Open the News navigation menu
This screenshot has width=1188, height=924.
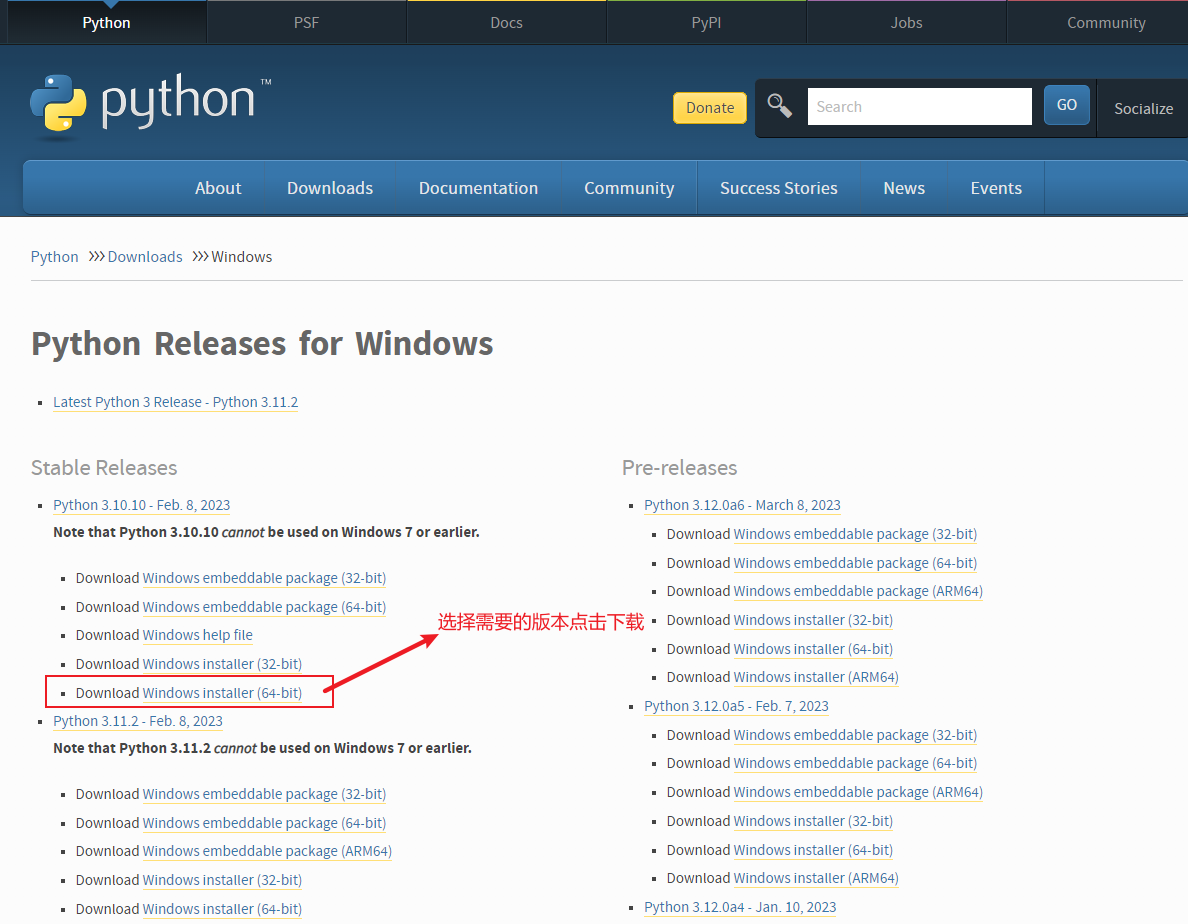(904, 188)
